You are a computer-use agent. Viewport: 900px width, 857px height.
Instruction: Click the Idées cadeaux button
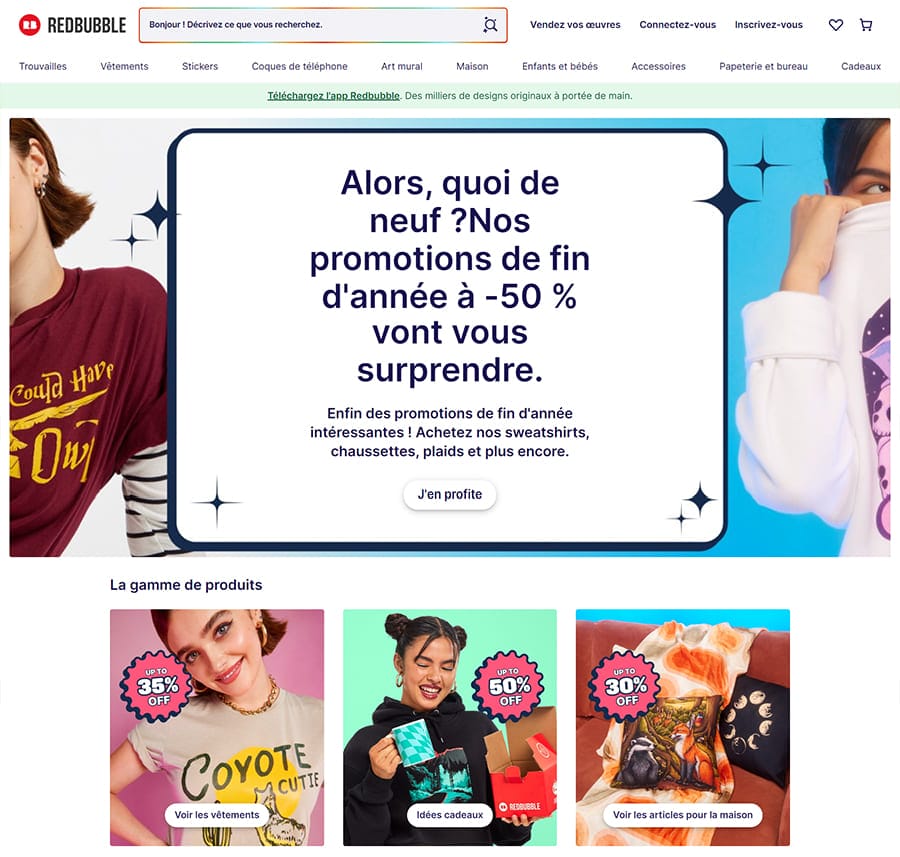(450, 815)
